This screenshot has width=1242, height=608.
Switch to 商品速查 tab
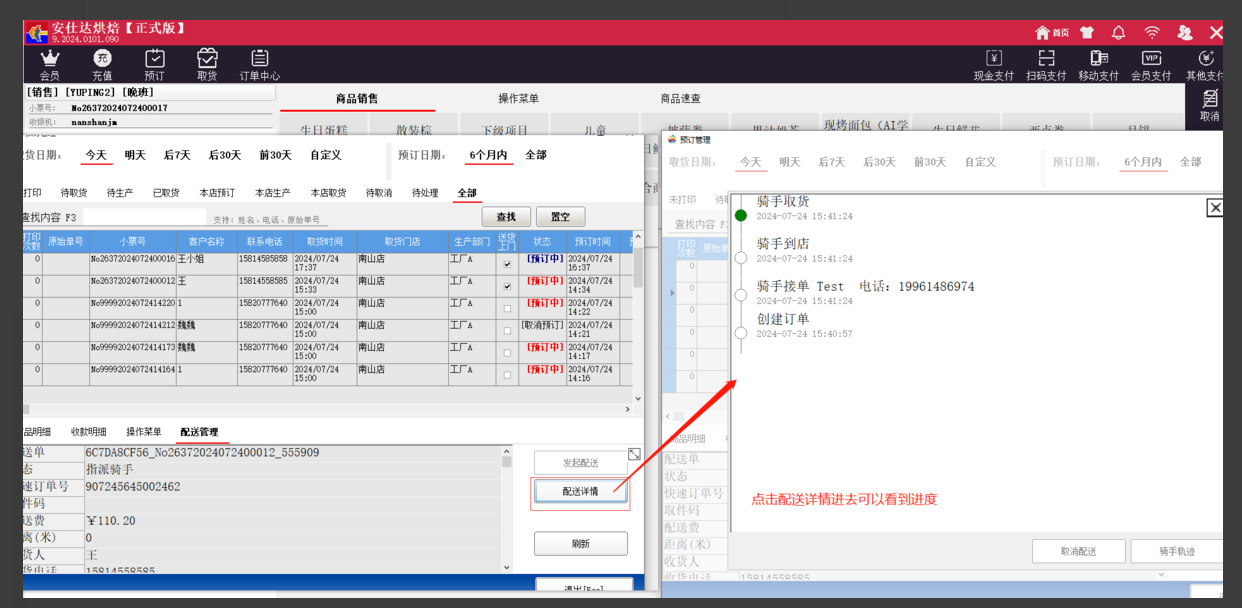pos(680,98)
